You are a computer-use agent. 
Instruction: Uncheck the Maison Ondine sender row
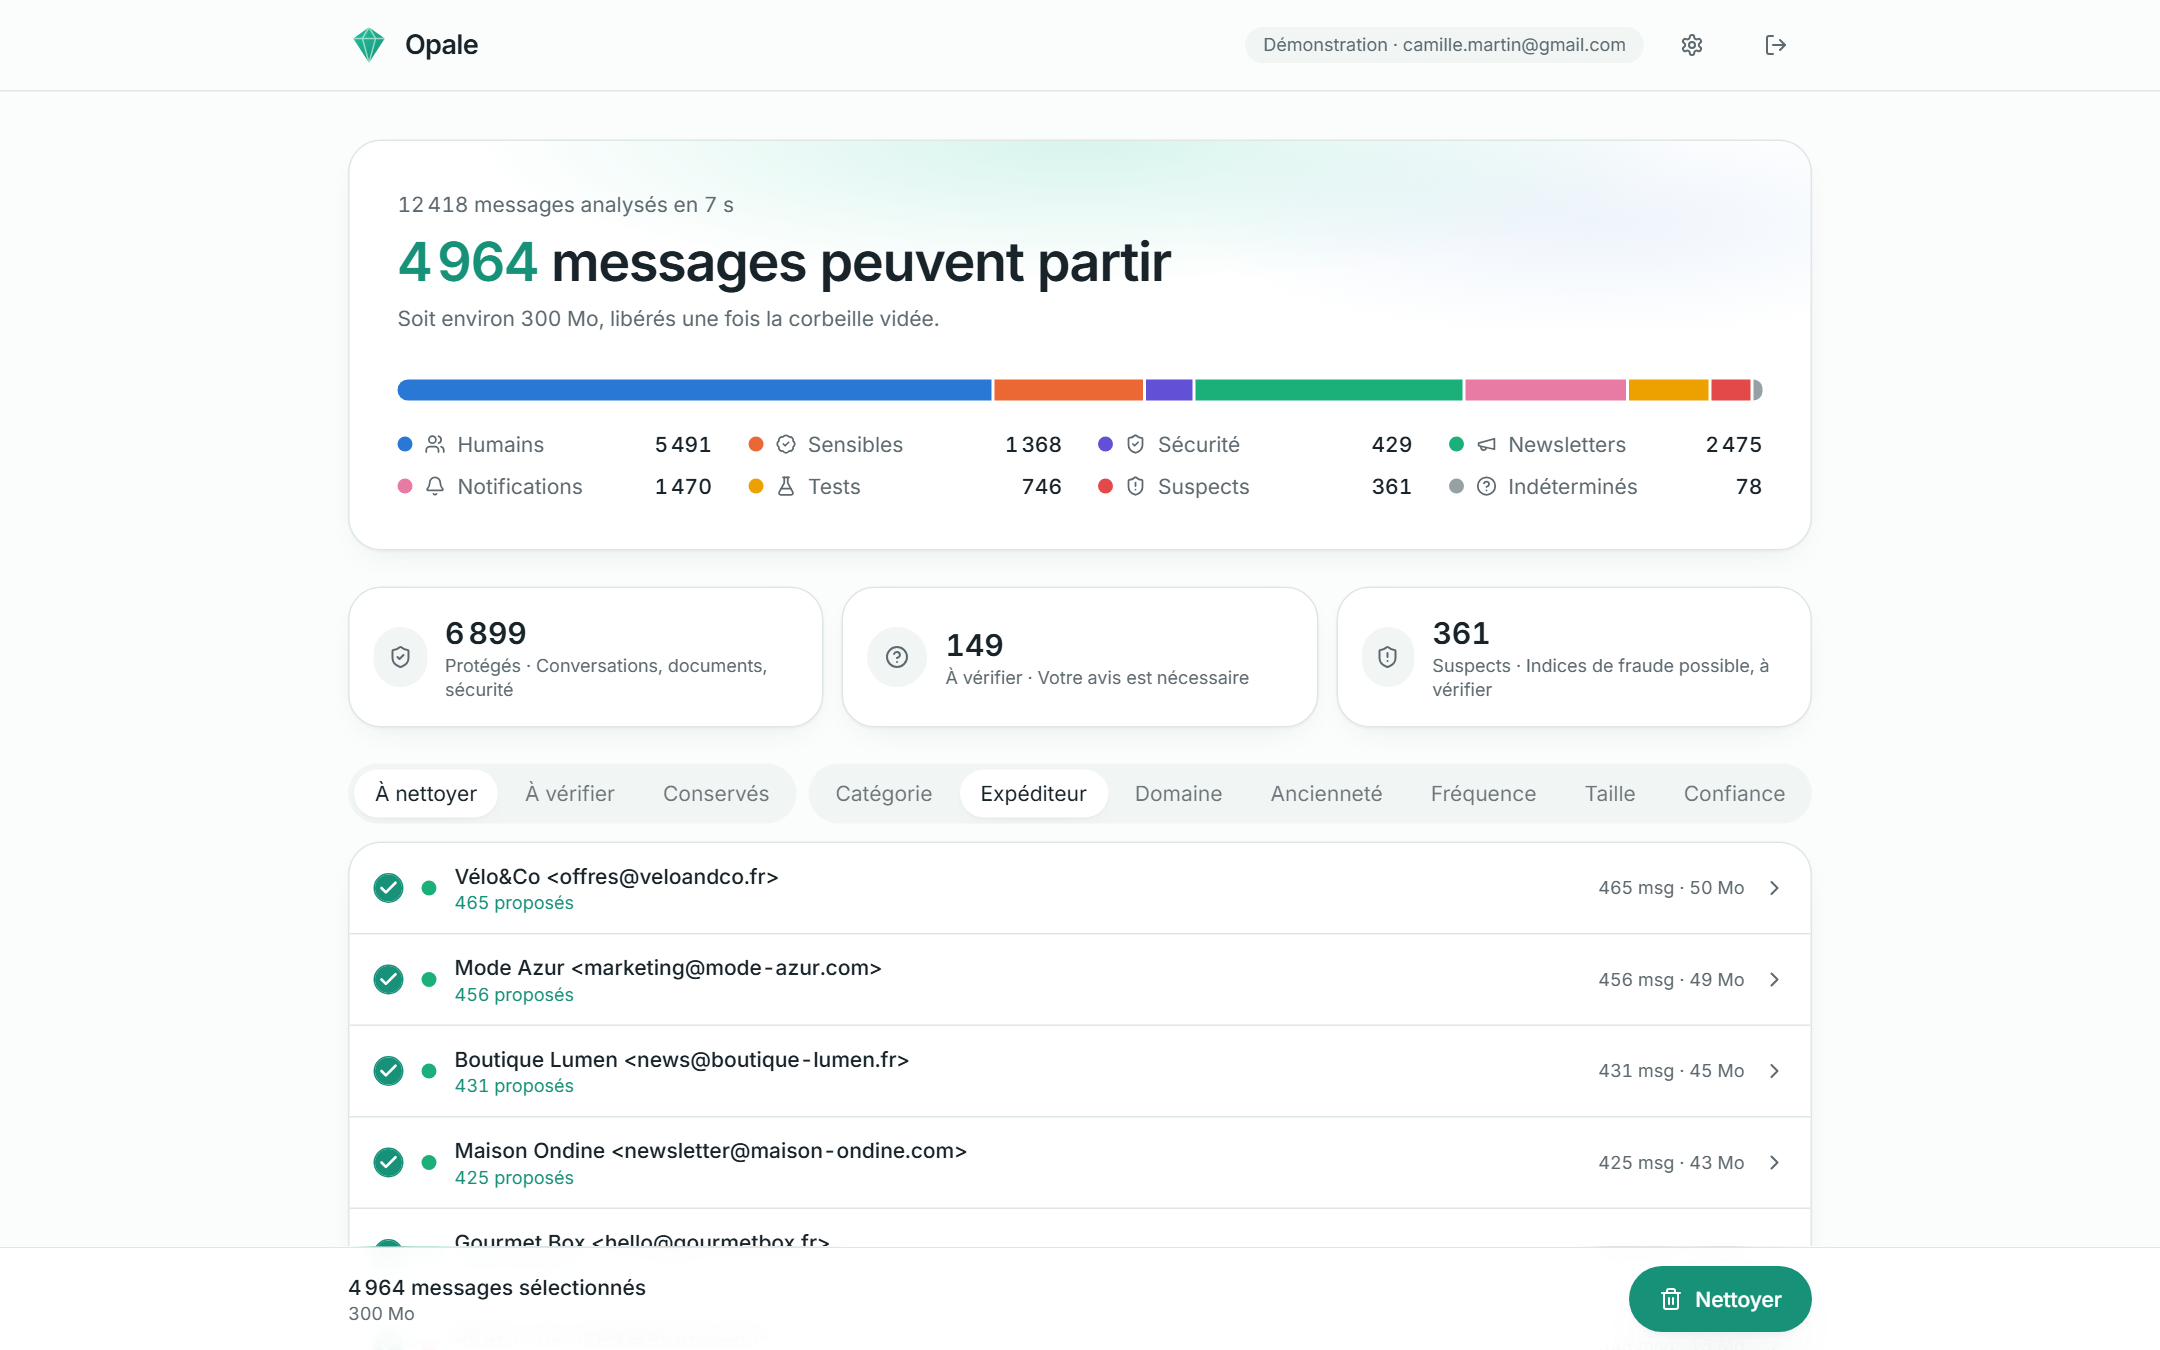tap(388, 1162)
